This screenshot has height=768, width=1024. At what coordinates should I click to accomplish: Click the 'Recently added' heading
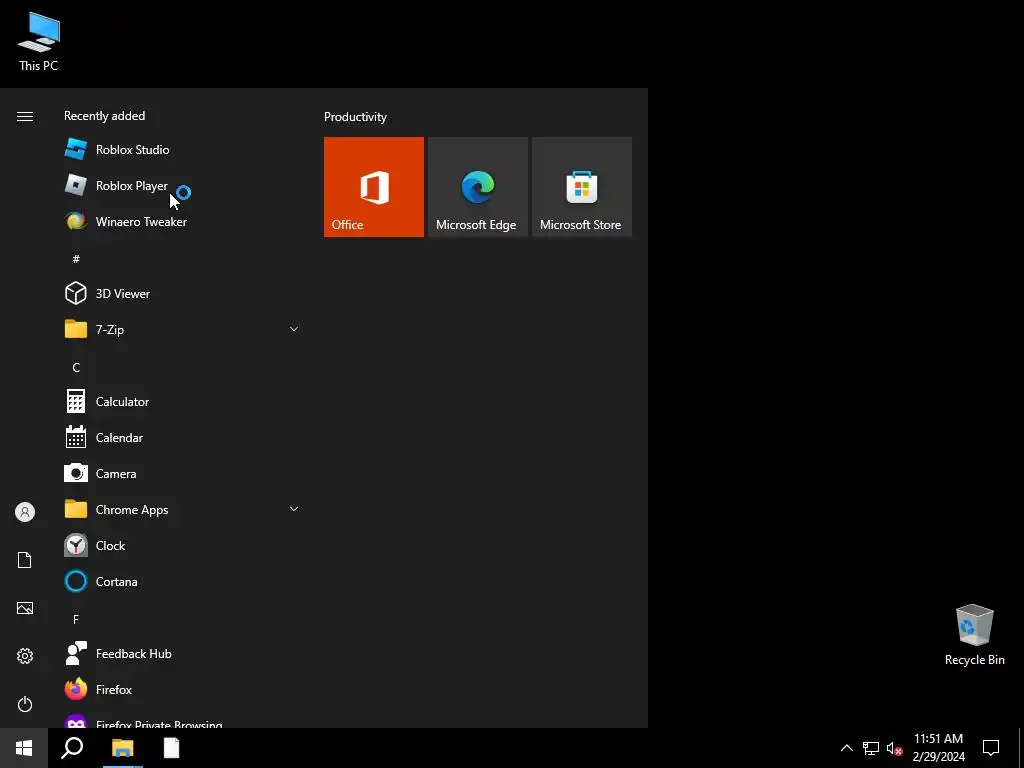pyautogui.click(x=104, y=116)
